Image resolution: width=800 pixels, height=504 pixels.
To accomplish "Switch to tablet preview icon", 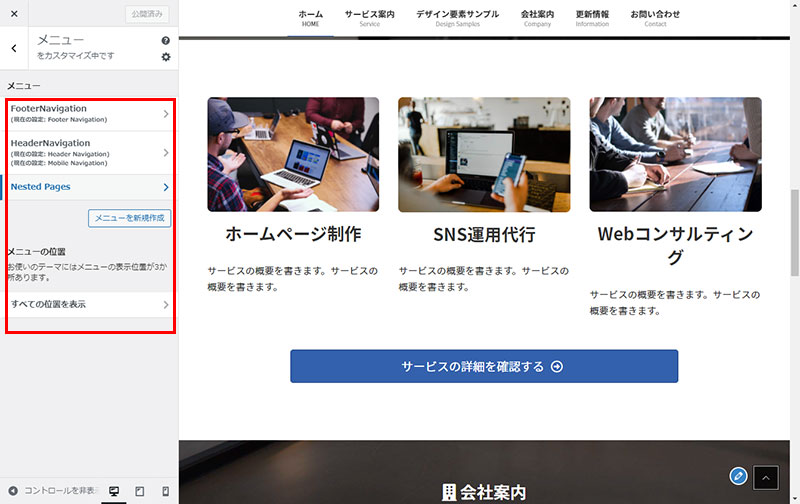I will point(139,491).
